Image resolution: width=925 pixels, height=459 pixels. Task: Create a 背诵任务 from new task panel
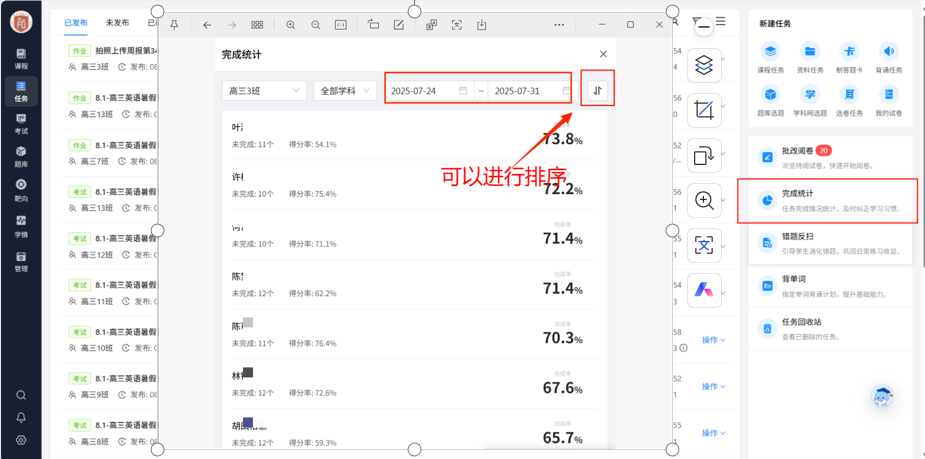click(888, 57)
